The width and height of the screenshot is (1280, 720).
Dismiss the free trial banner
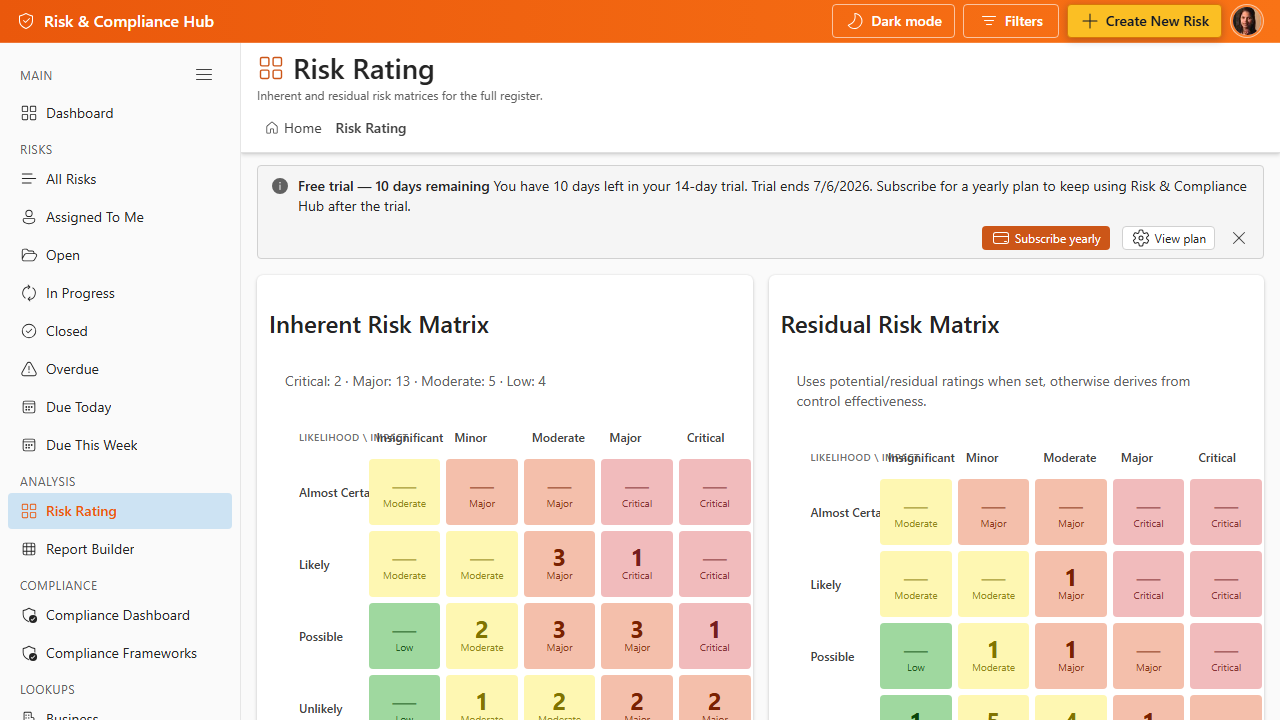click(x=1239, y=238)
